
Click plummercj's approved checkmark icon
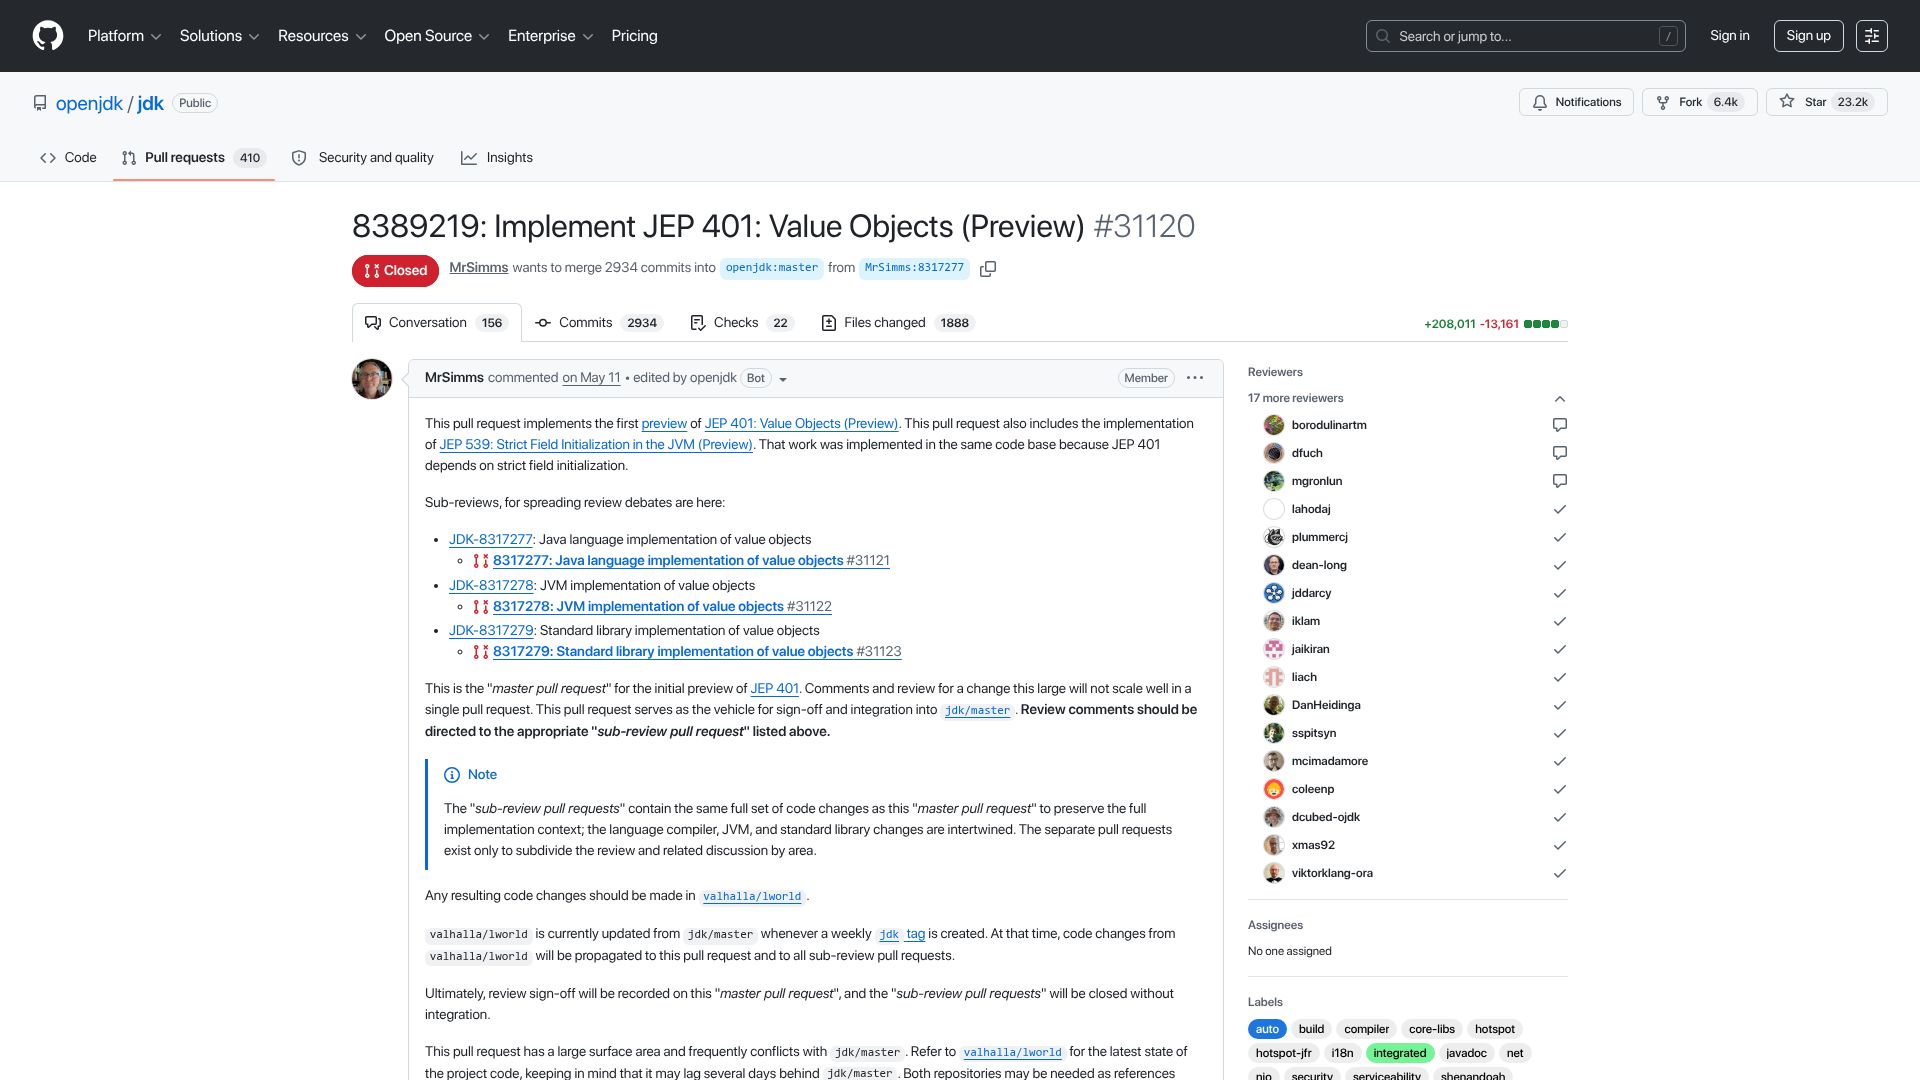tap(1559, 537)
